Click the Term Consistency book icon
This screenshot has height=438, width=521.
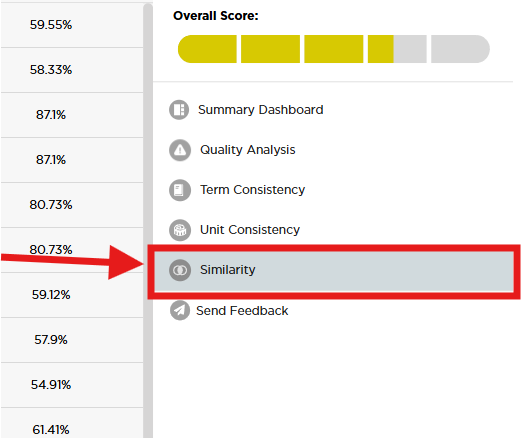[x=180, y=190]
